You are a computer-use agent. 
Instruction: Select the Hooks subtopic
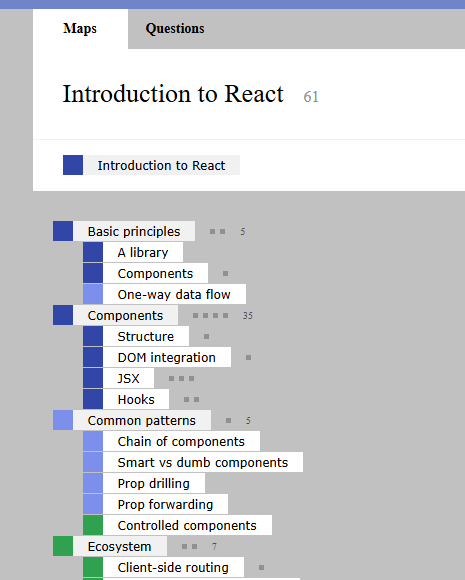coord(136,399)
